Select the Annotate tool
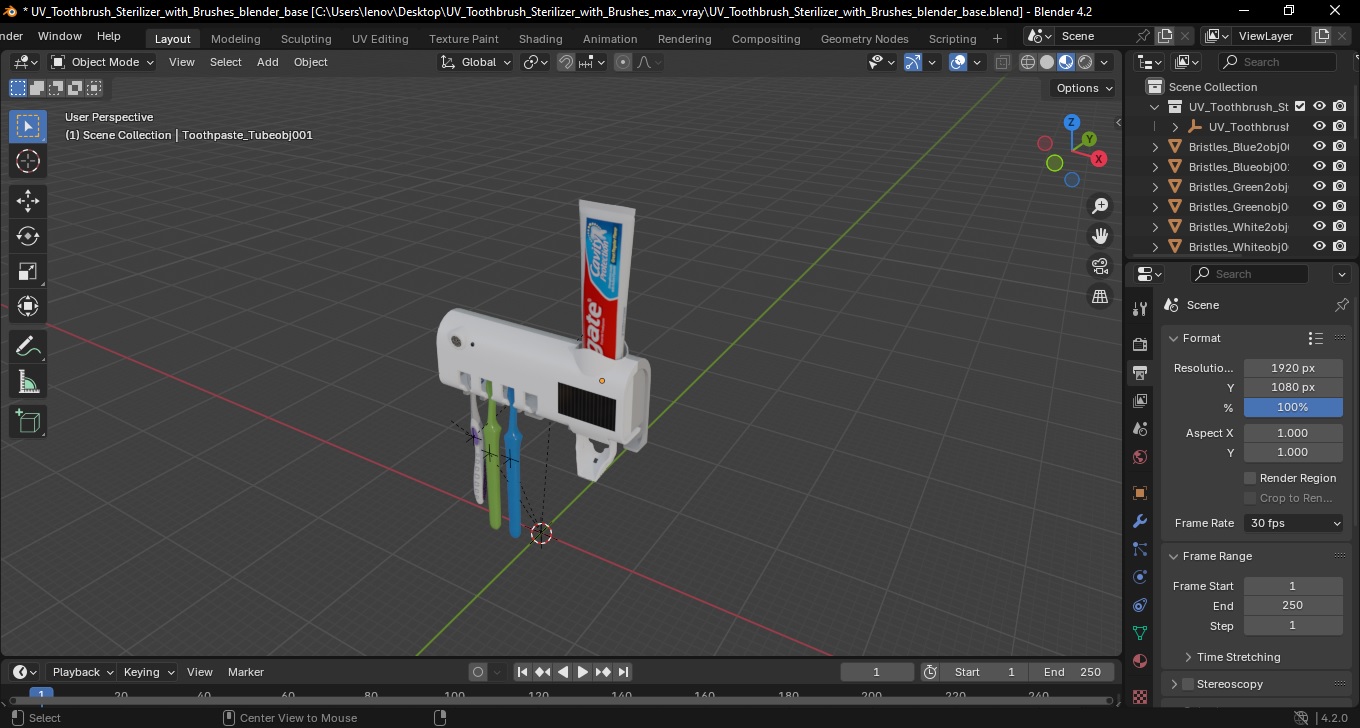The width and height of the screenshot is (1360, 728). pos(28,347)
